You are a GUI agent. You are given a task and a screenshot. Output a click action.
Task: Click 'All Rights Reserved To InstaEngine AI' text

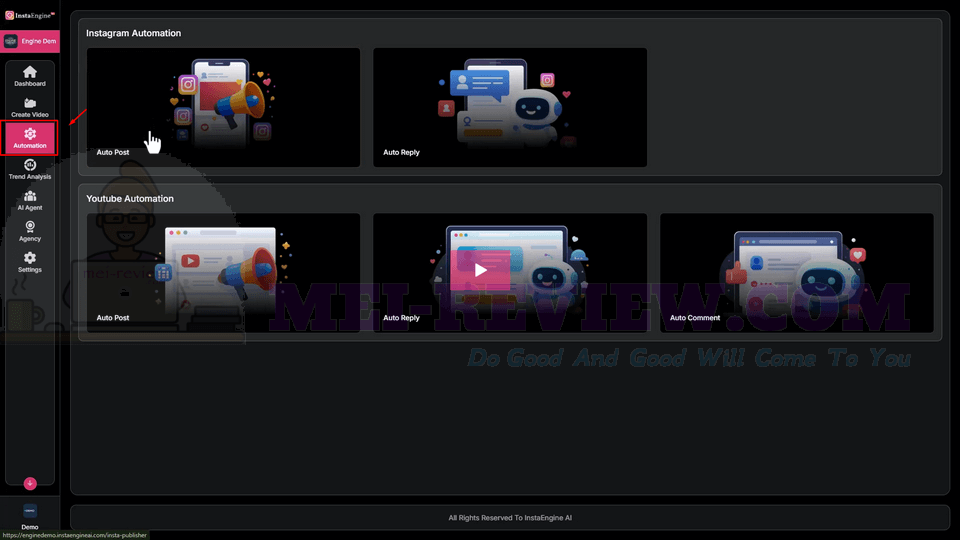[x=510, y=518]
